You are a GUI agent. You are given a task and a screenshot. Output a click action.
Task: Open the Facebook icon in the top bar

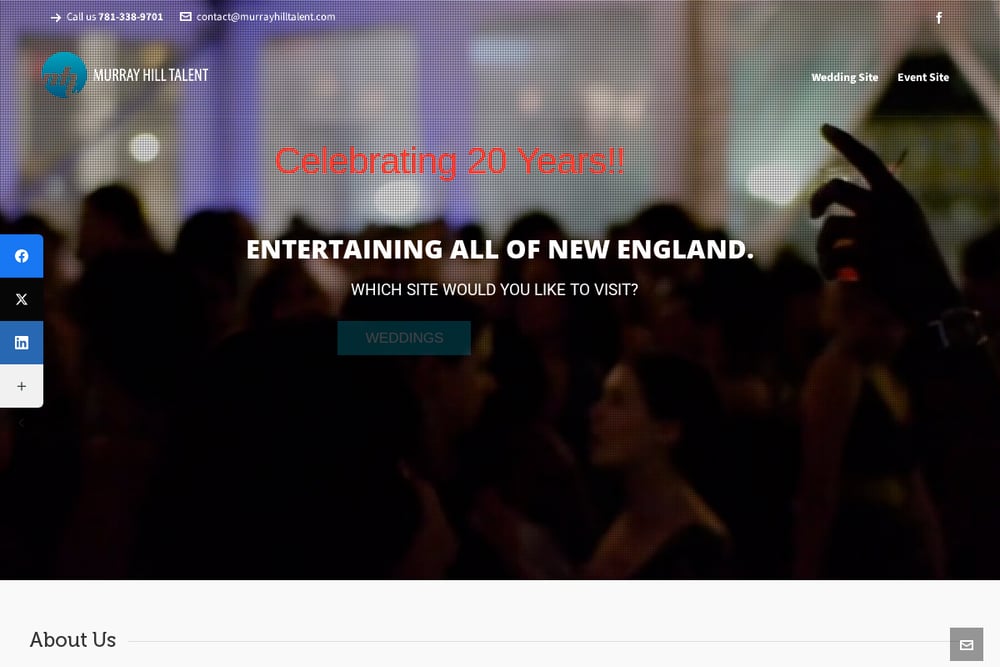939,18
